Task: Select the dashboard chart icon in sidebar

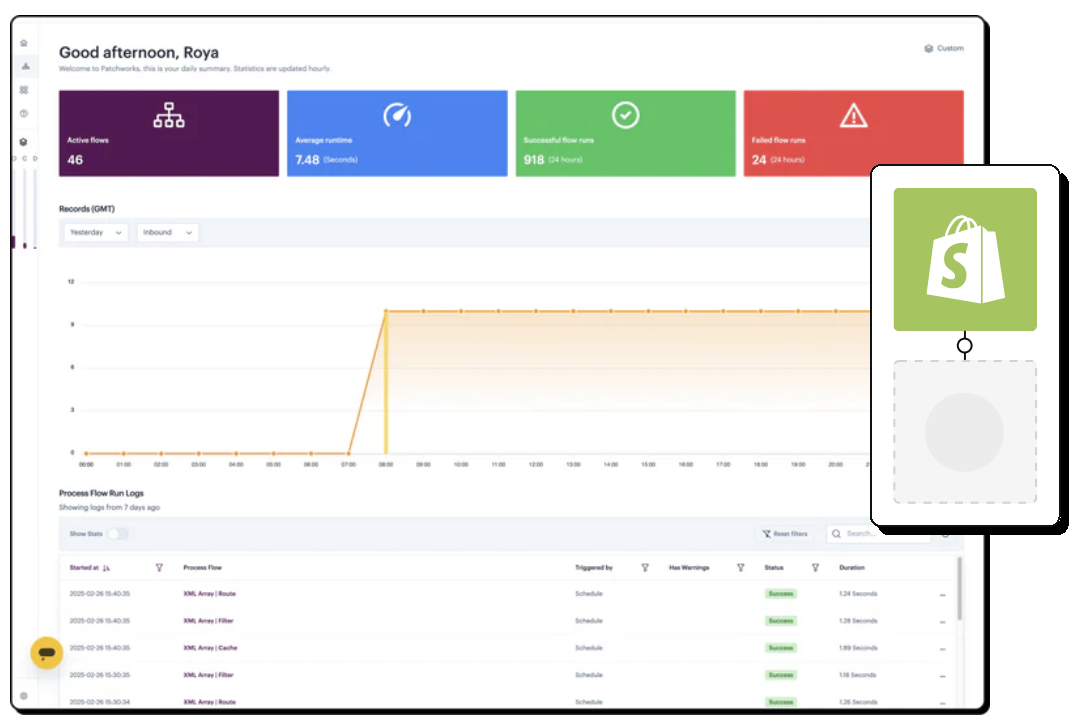Action: click(x=26, y=66)
